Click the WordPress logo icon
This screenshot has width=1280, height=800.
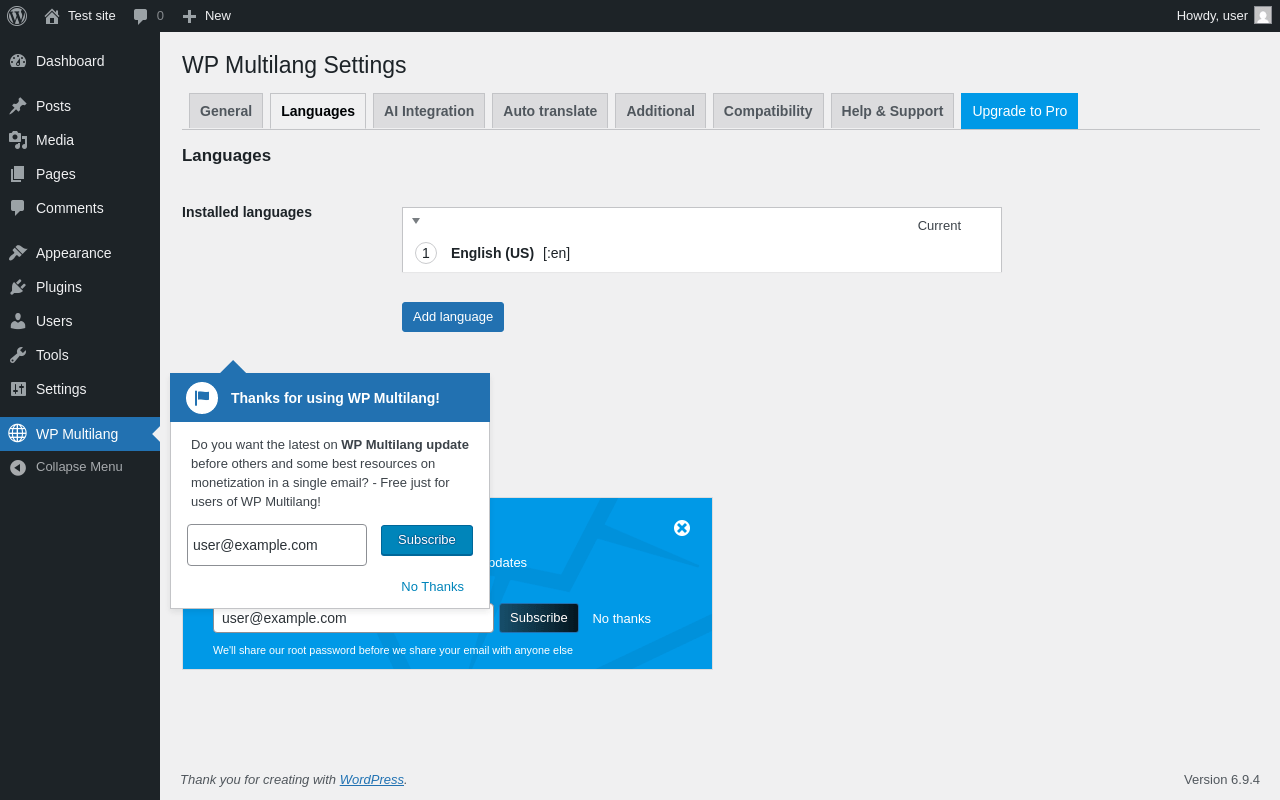tap(17, 16)
